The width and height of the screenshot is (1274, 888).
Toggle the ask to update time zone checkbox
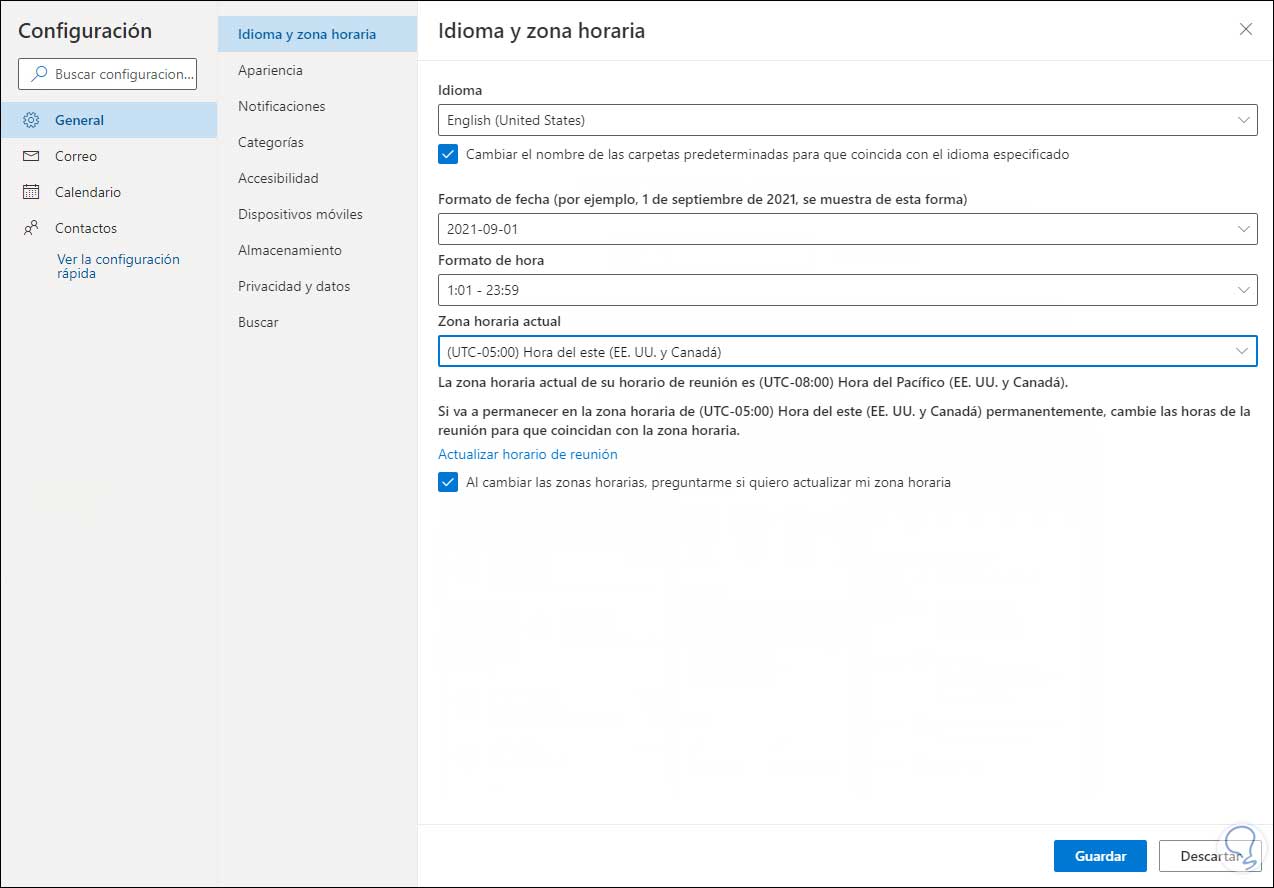448,482
